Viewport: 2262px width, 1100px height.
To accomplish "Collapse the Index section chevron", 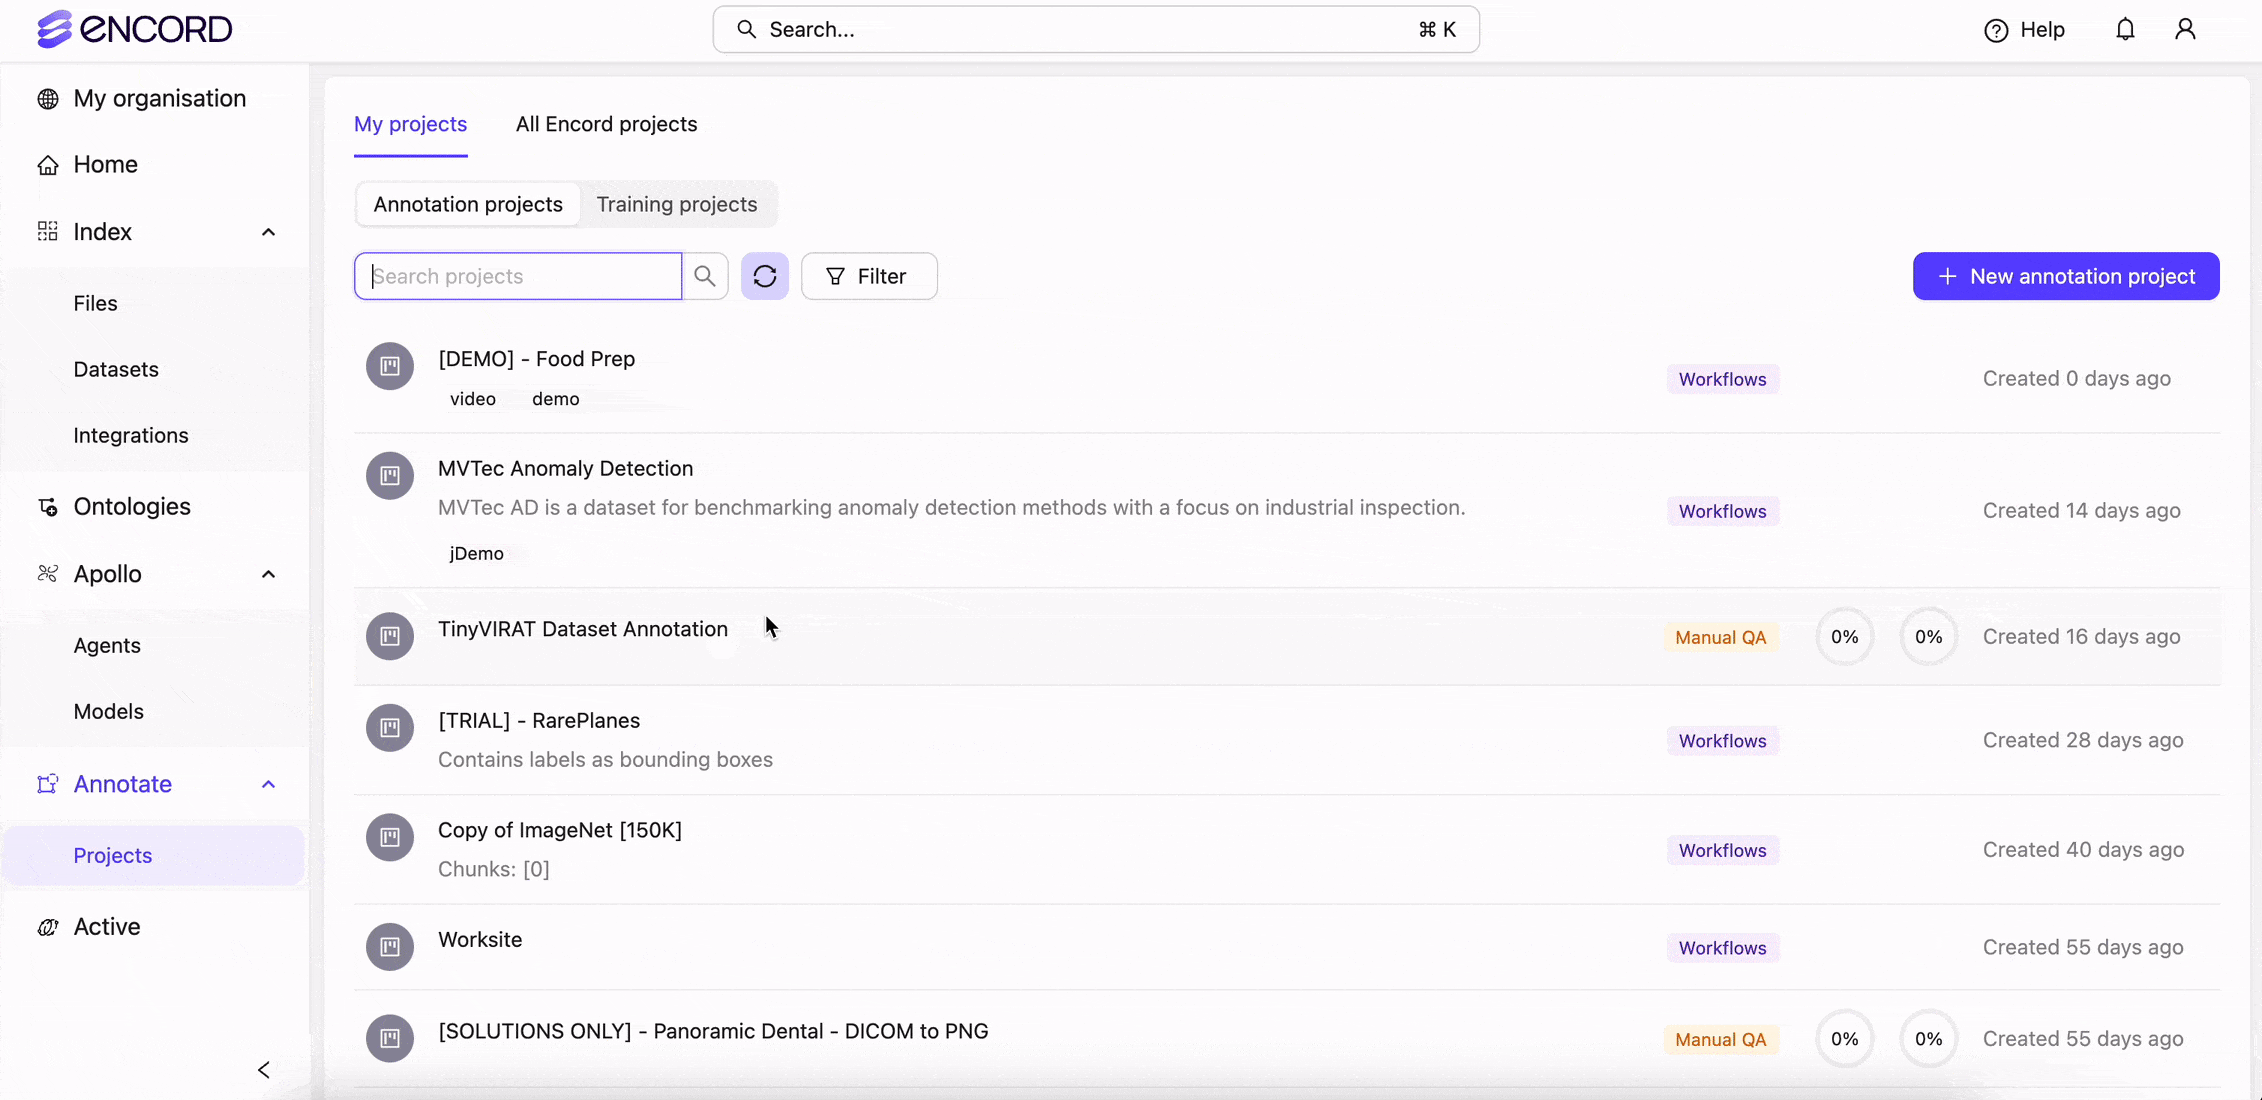I will (x=268, y=232).
